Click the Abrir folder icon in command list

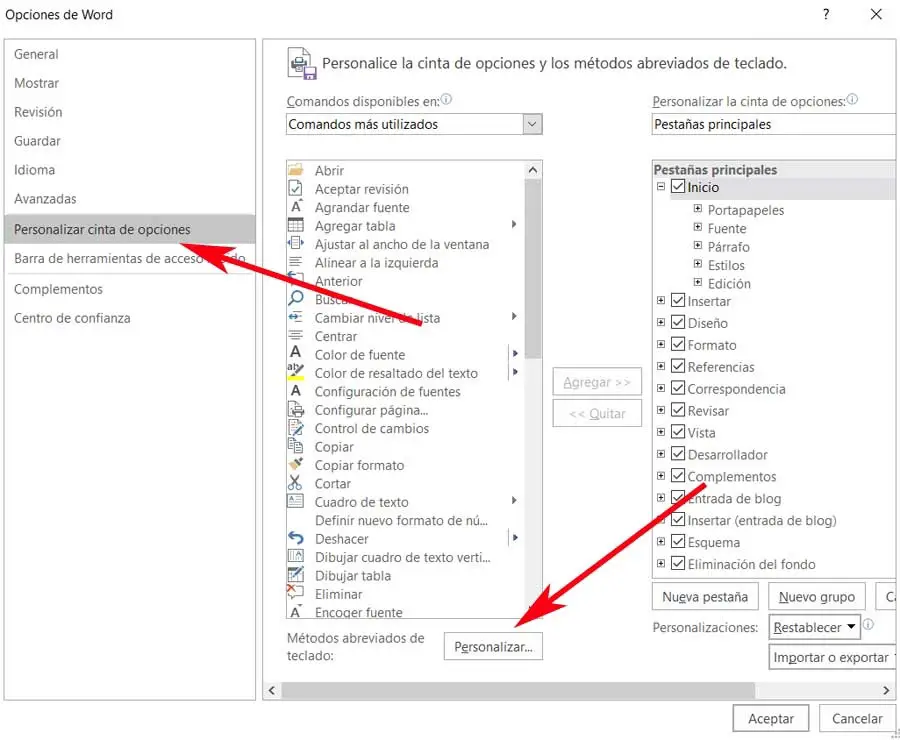coord(295,170)
